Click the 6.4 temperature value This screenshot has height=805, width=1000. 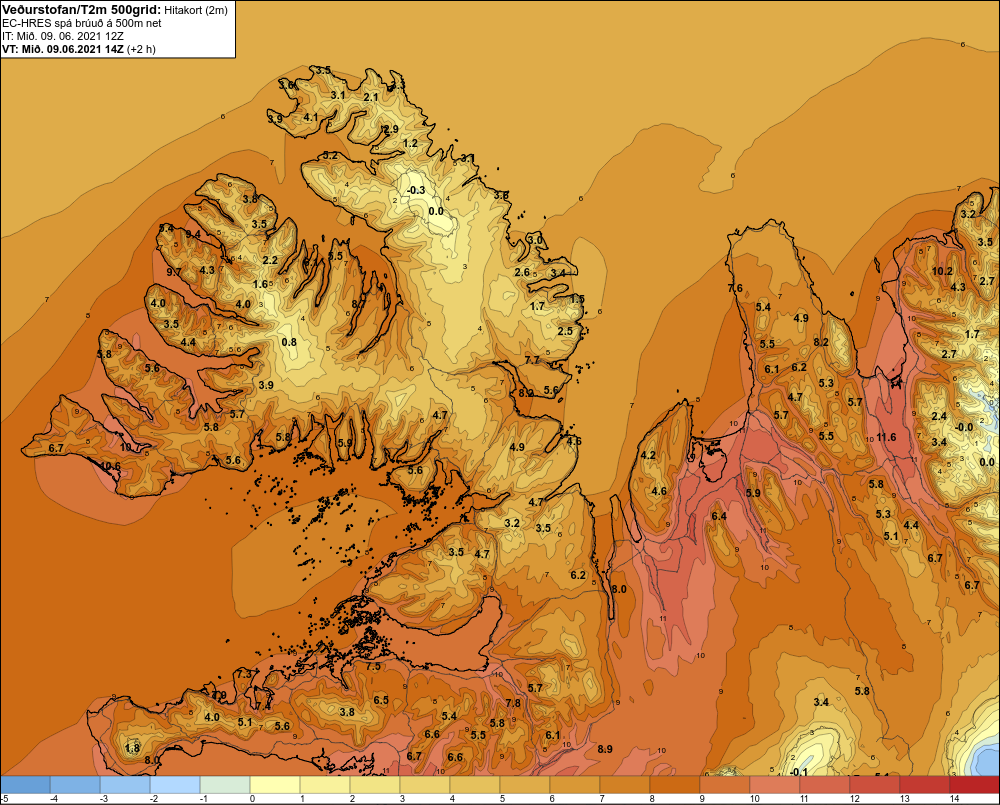click(719, 516)
